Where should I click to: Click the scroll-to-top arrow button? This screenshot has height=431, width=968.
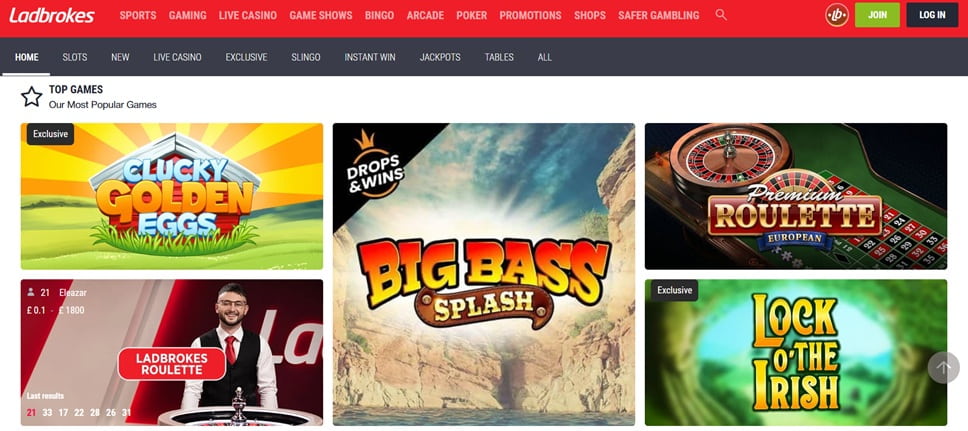[943, 368]
